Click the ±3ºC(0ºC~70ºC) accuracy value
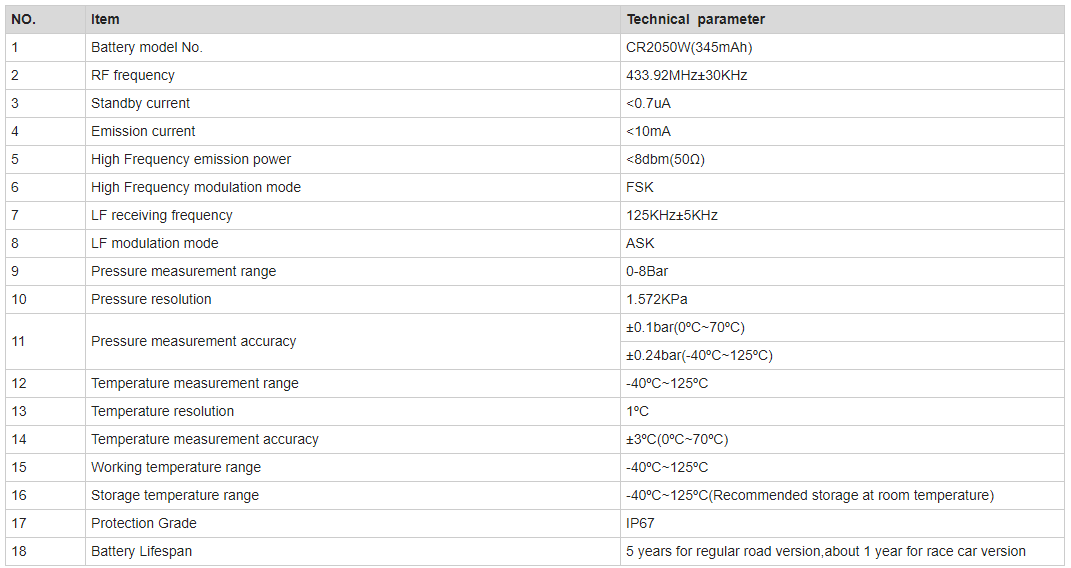Viewport: 1071px width, 568px height. pyautogui.click(x=677, y=439)
